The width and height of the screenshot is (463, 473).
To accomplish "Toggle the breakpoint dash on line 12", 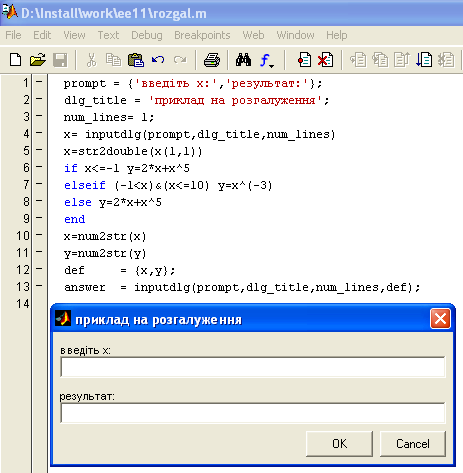I will 39,268.
